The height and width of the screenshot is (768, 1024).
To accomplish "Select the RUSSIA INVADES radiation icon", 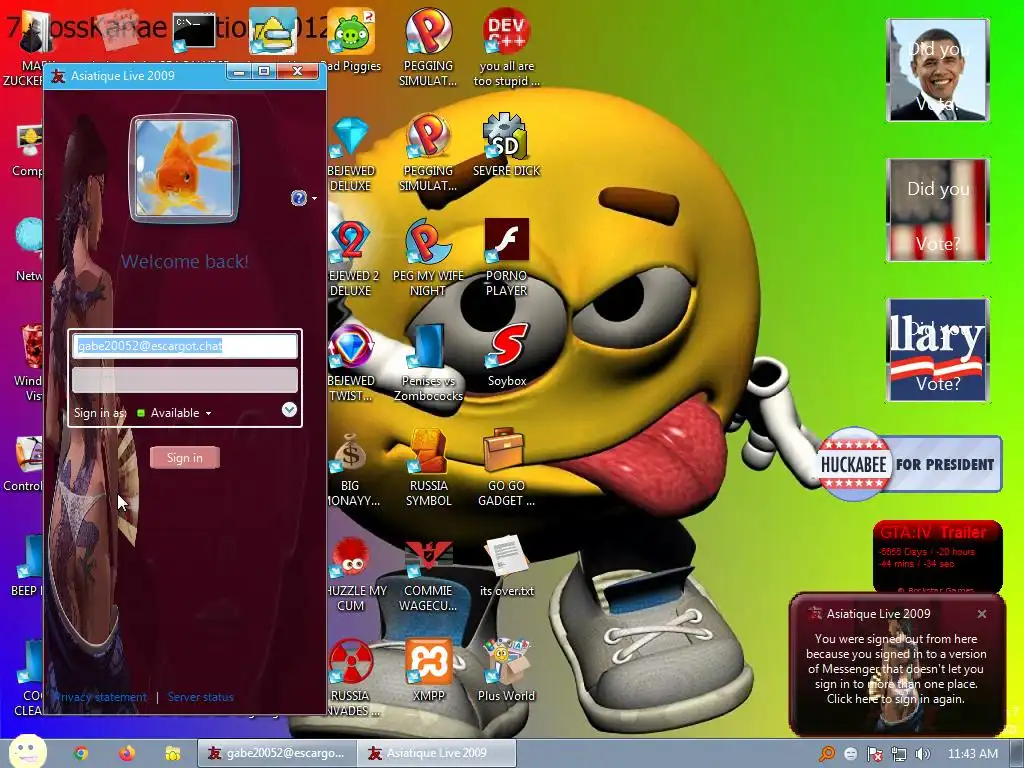I will pos(351,678).
